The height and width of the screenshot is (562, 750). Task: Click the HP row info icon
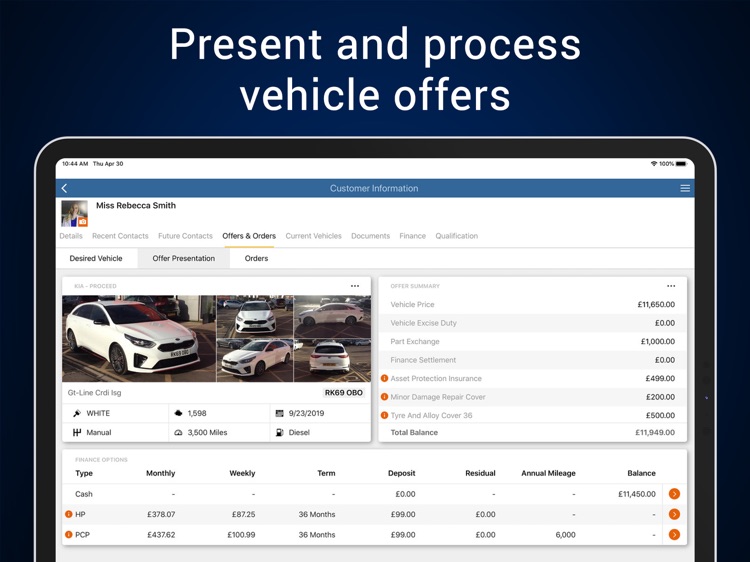click(68, 514)
